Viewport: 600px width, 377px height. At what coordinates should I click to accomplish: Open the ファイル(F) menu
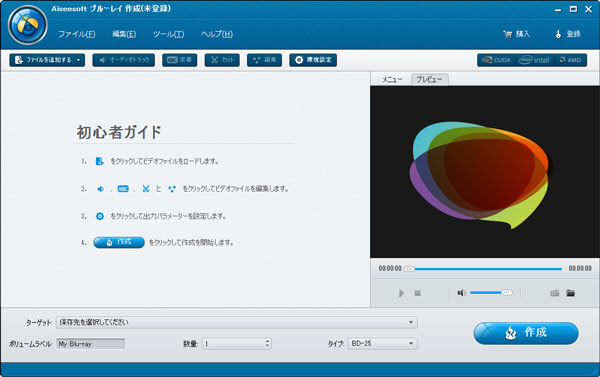[x=77, y=34]
